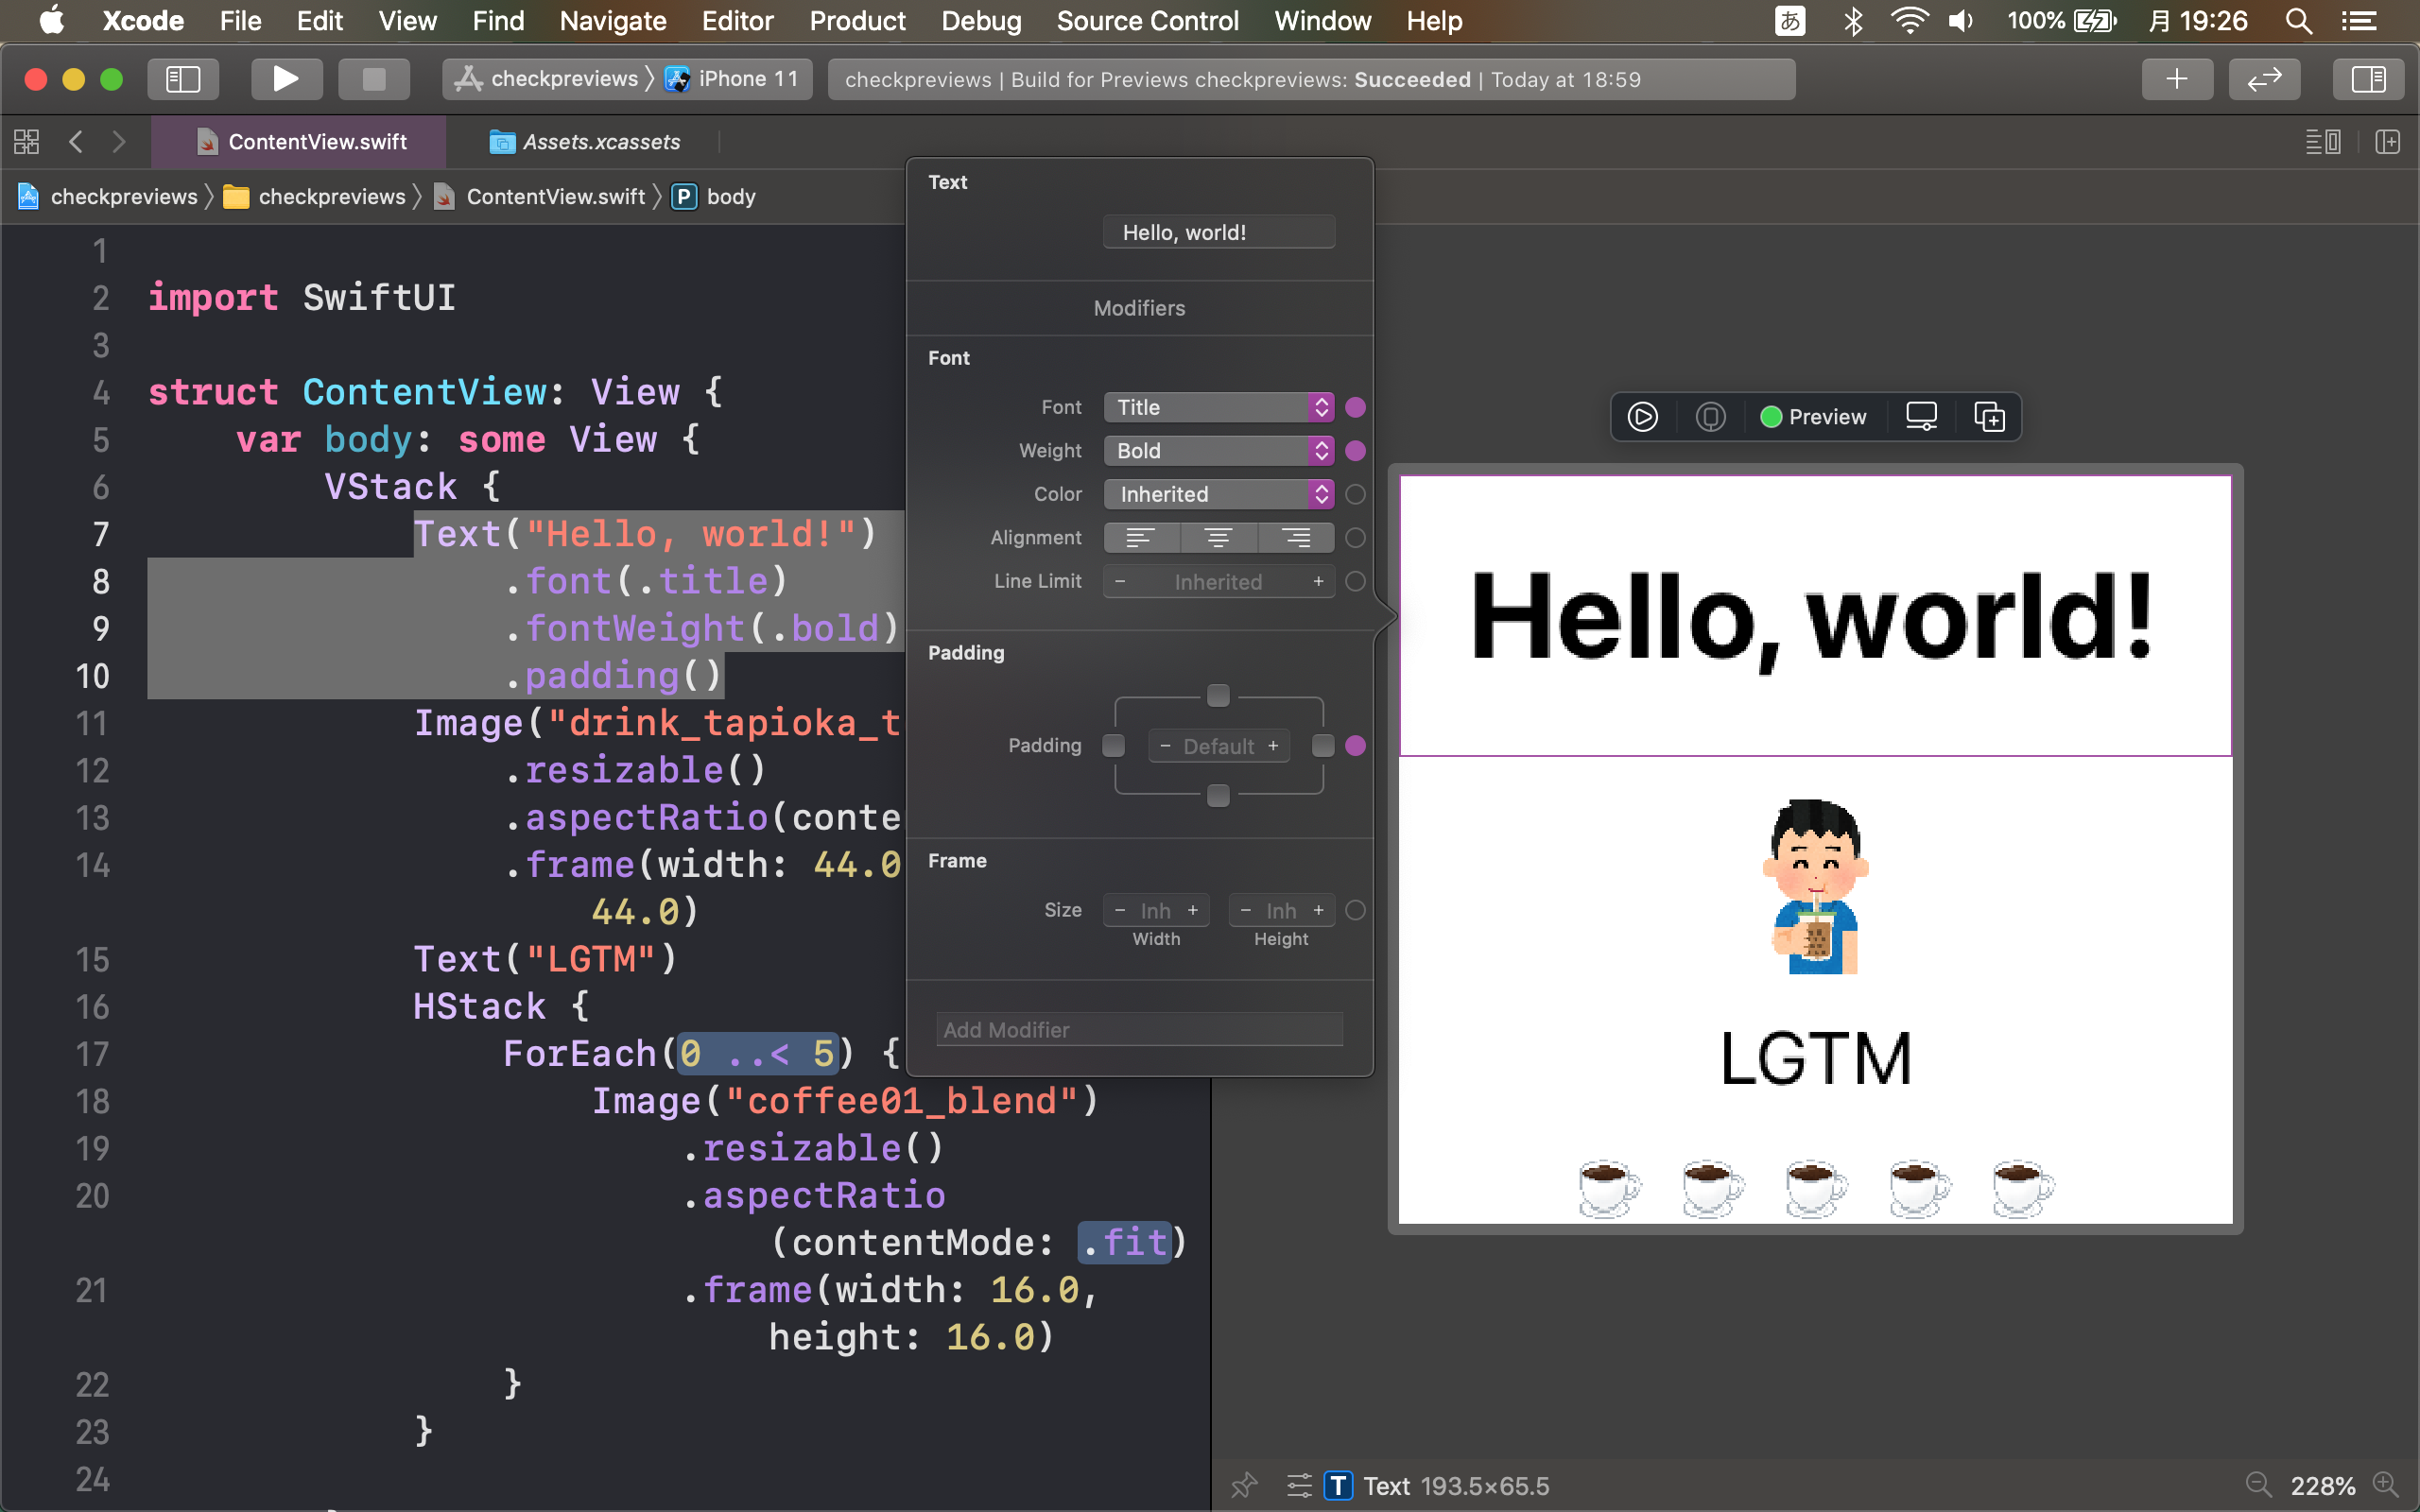Click the Add Modifier field
Viewport: 2420px width, 1512px height.
click(x=1138, y=1030)
